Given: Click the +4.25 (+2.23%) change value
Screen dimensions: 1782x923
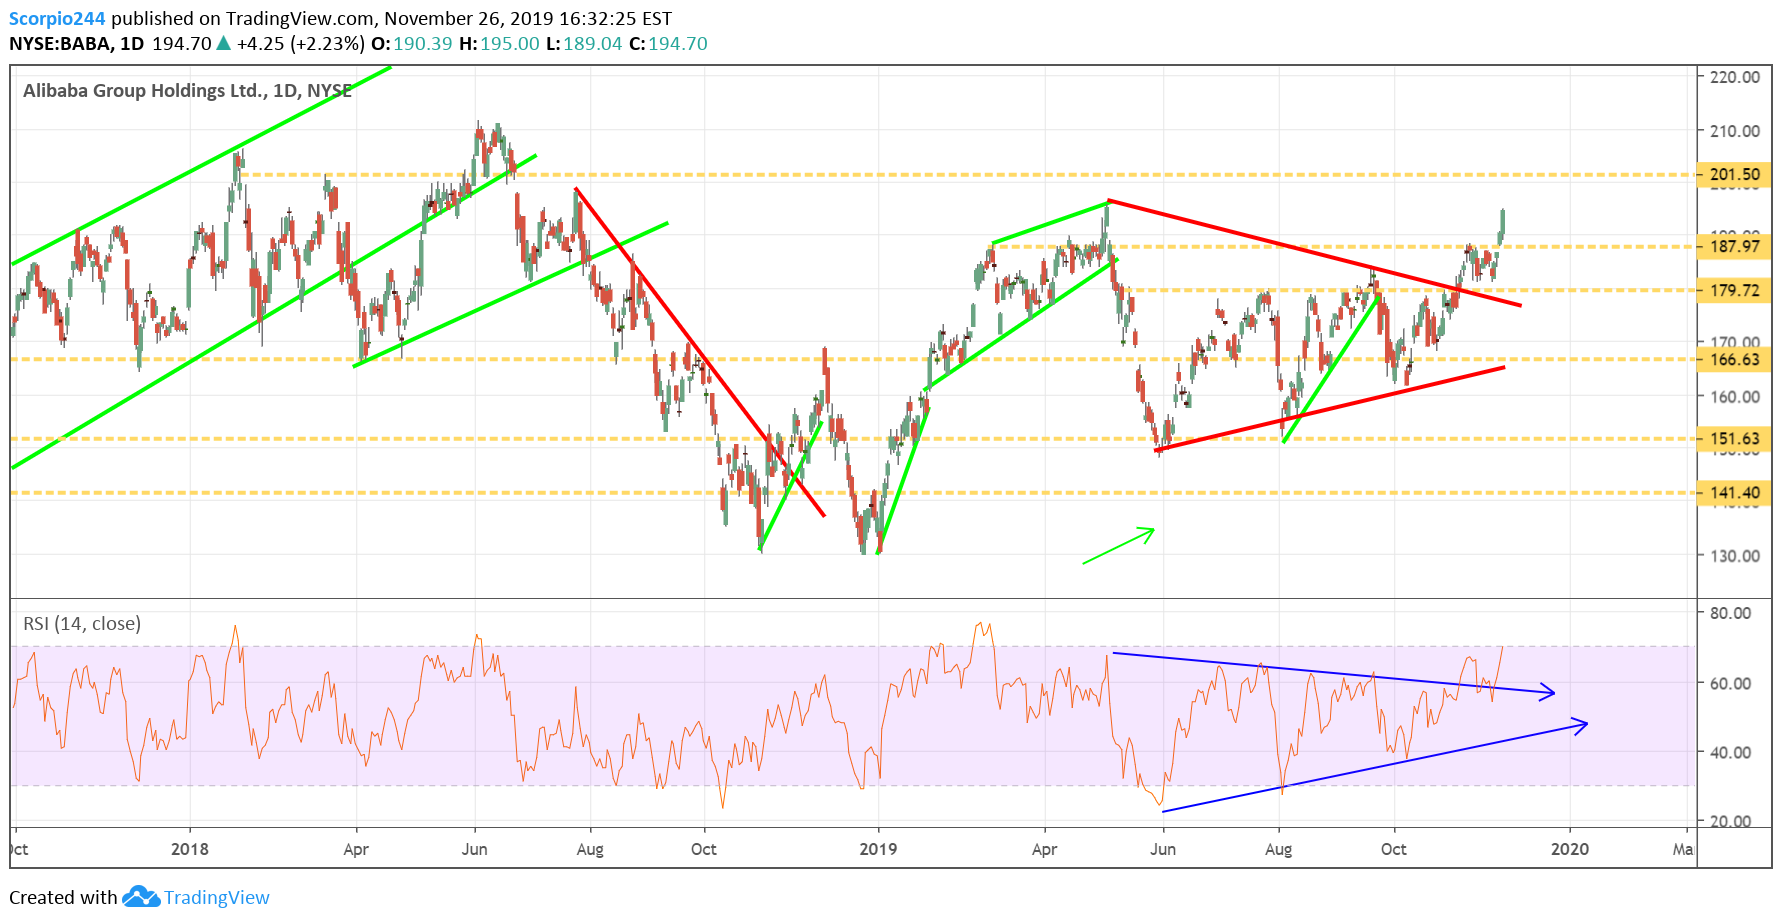Looking at the screenshot, I should coord(301,44).
